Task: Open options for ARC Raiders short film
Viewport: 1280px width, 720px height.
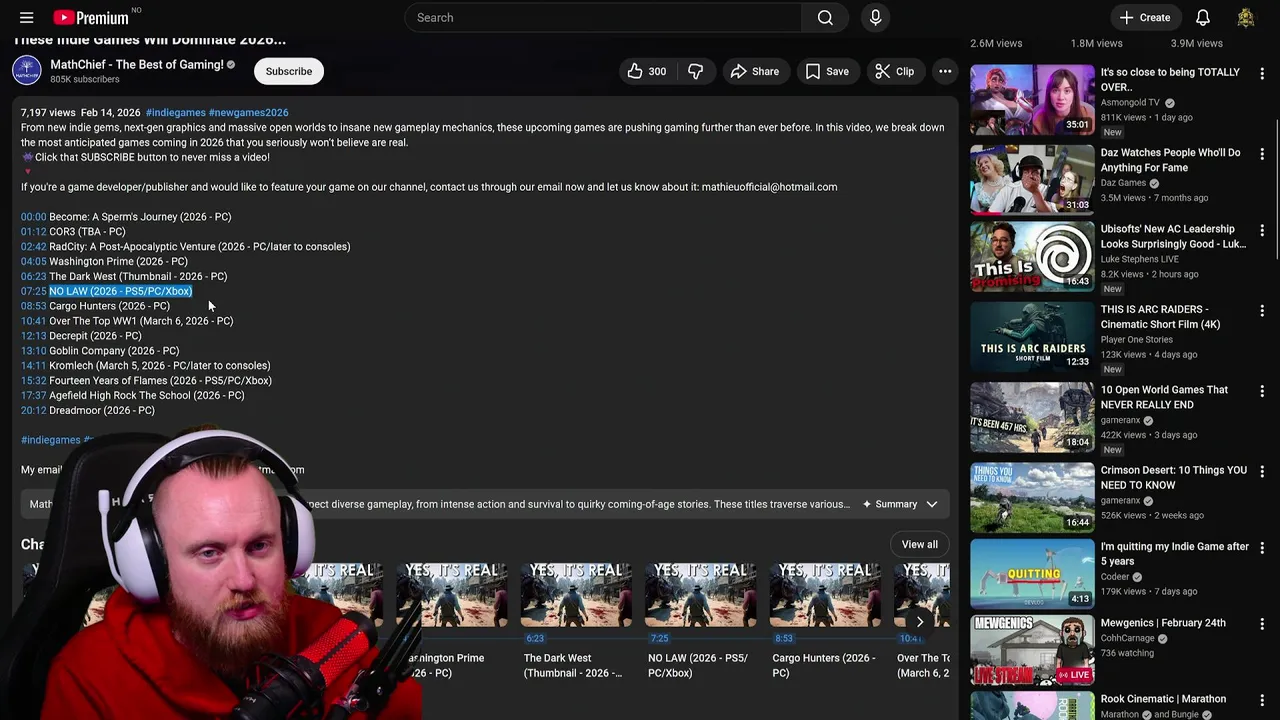Action: pyautogui.click(x=1262, y=311)
